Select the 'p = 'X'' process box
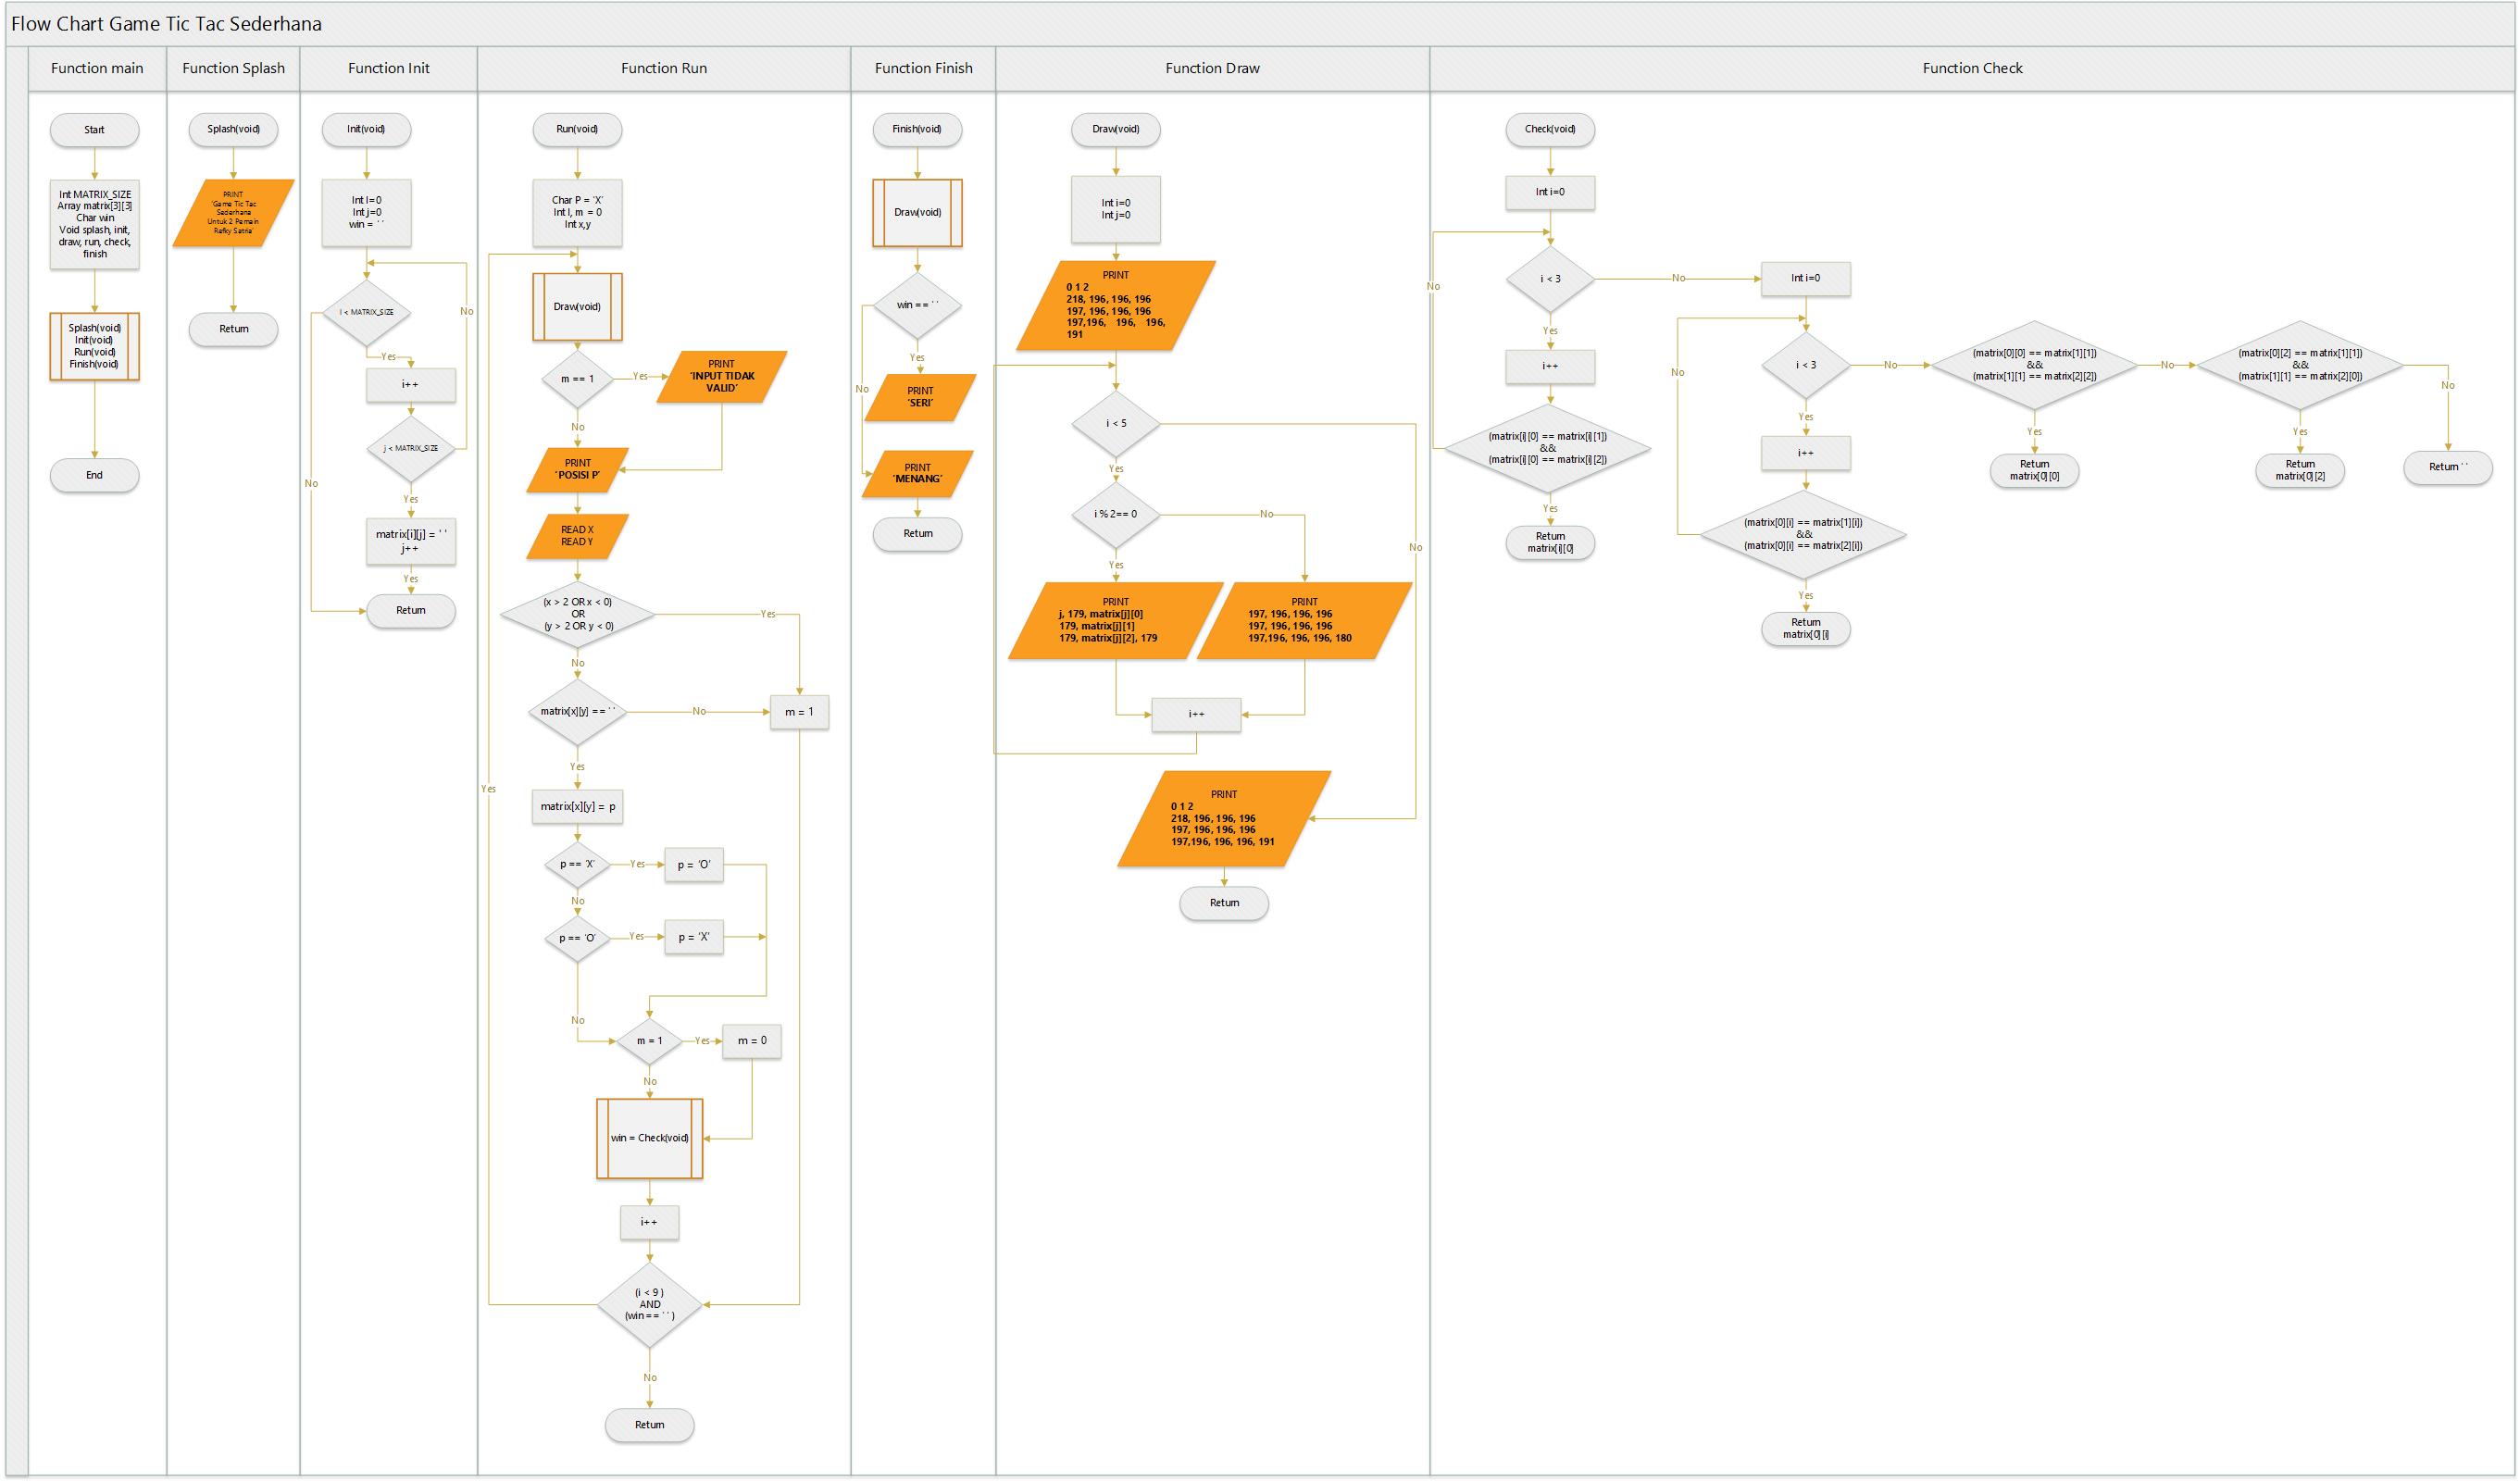The width and height of the screenshot is (2520, 1482). (x=694, y=937)
